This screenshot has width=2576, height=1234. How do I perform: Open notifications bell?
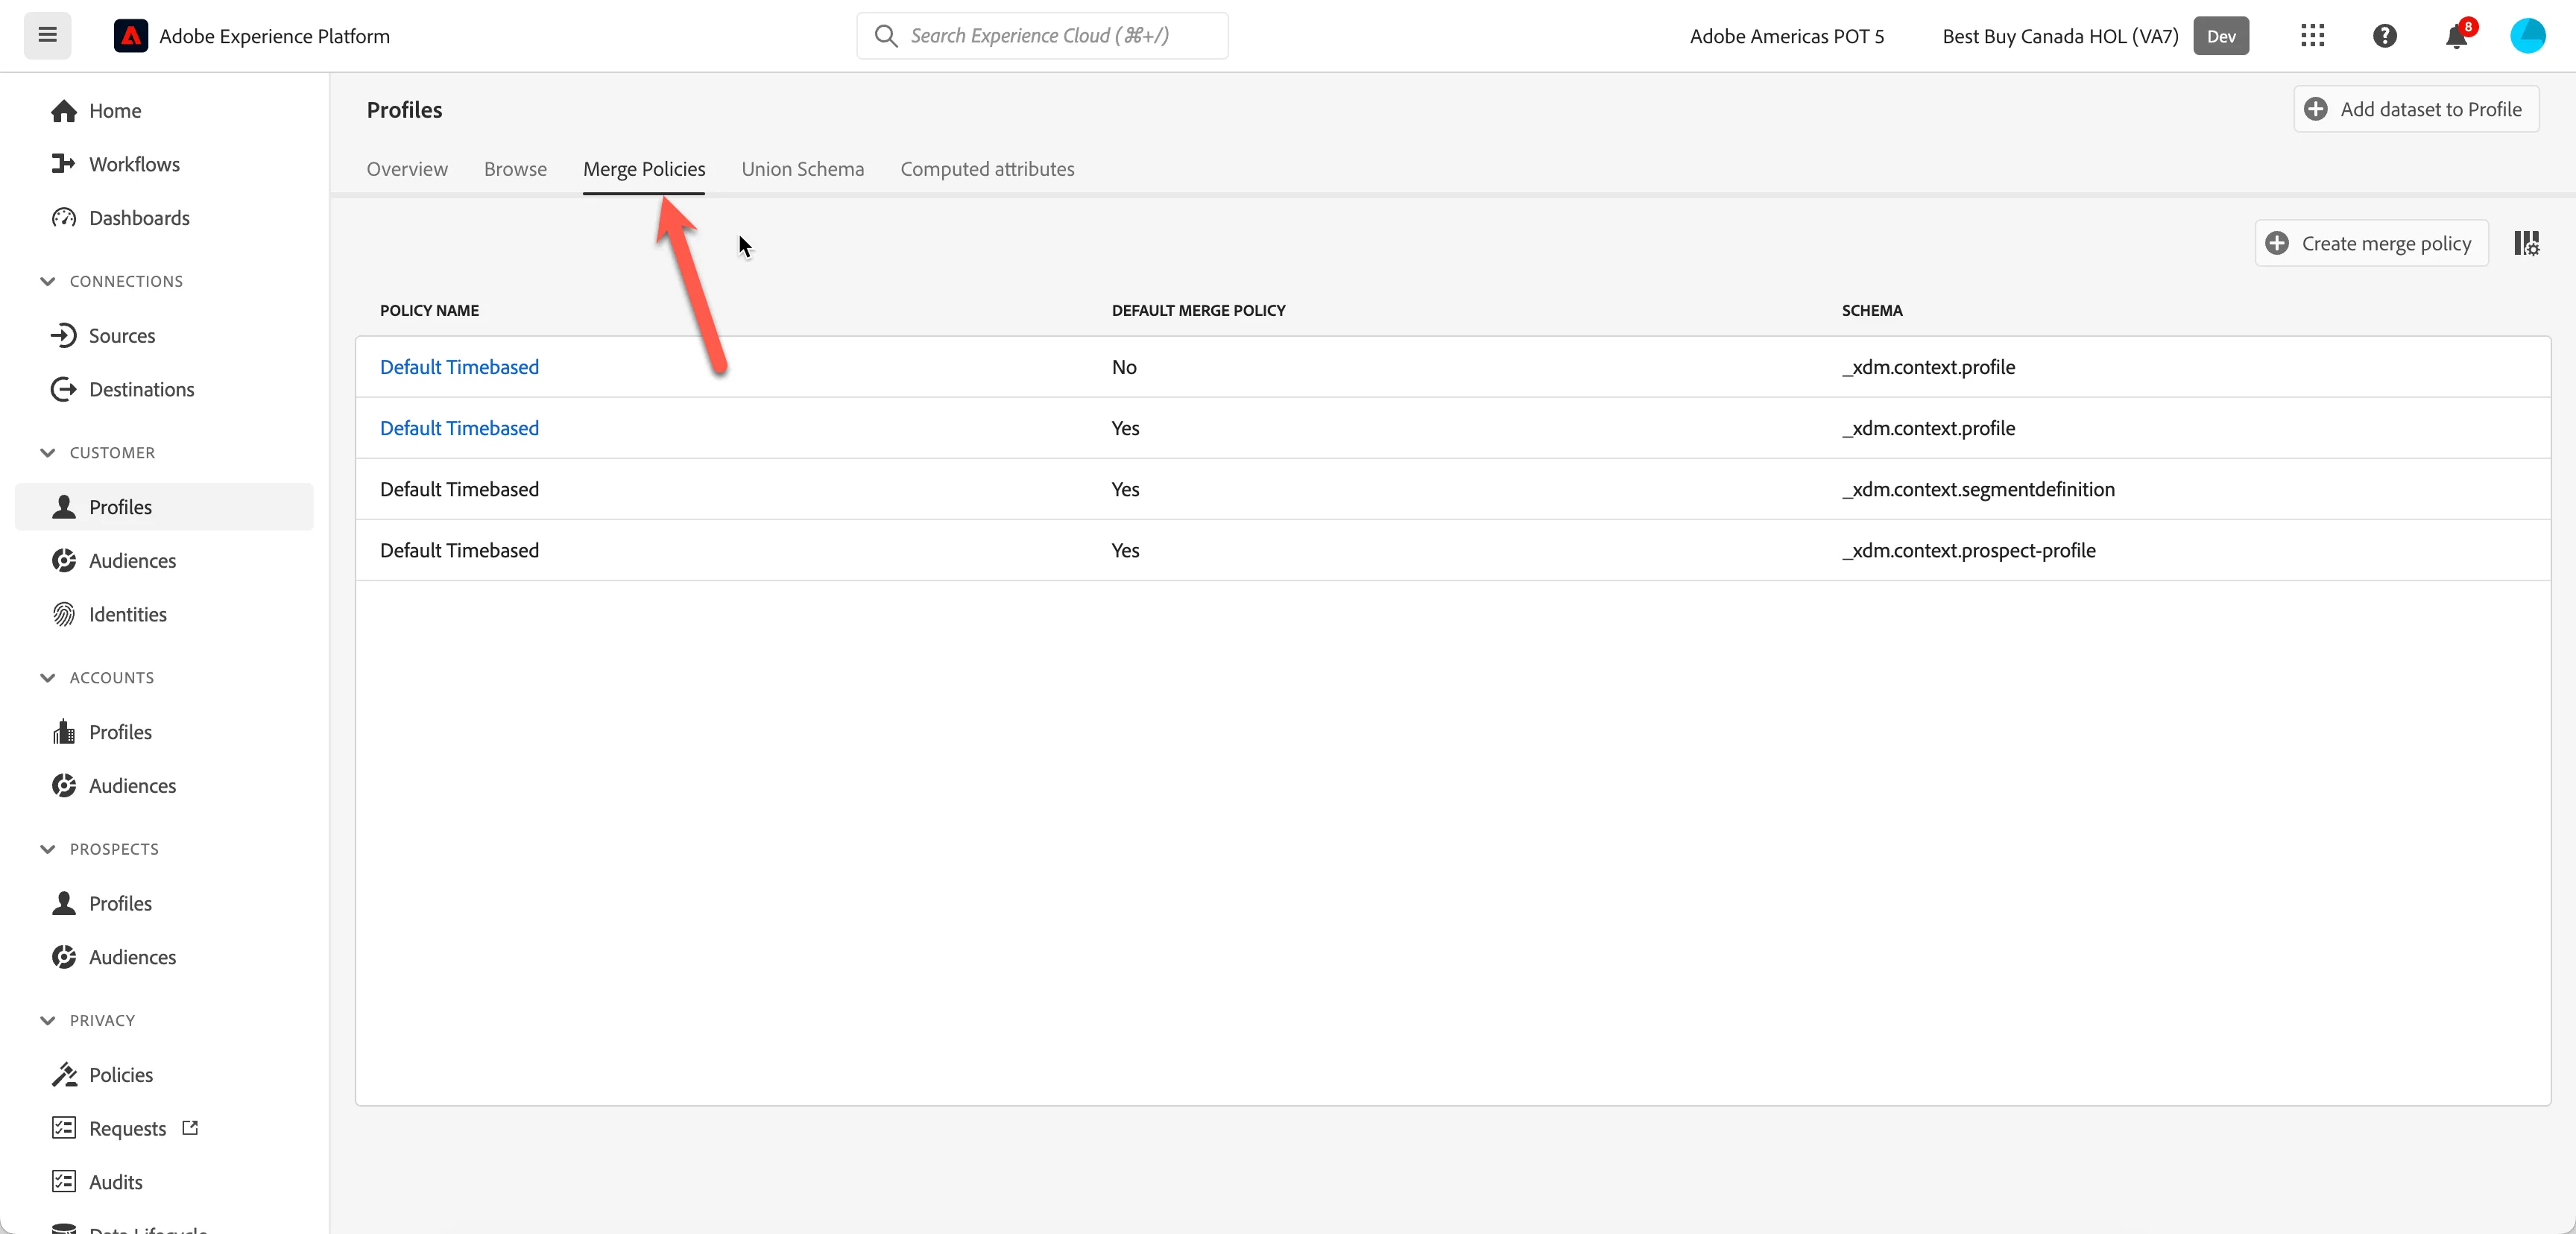(x=2457, y=36)
